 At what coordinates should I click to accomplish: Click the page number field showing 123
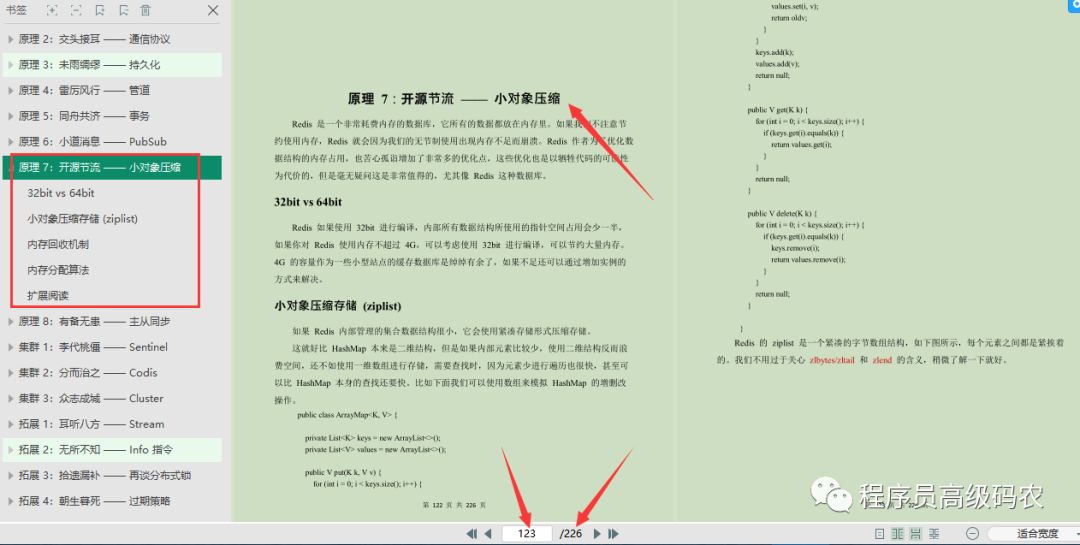[527, 533]
